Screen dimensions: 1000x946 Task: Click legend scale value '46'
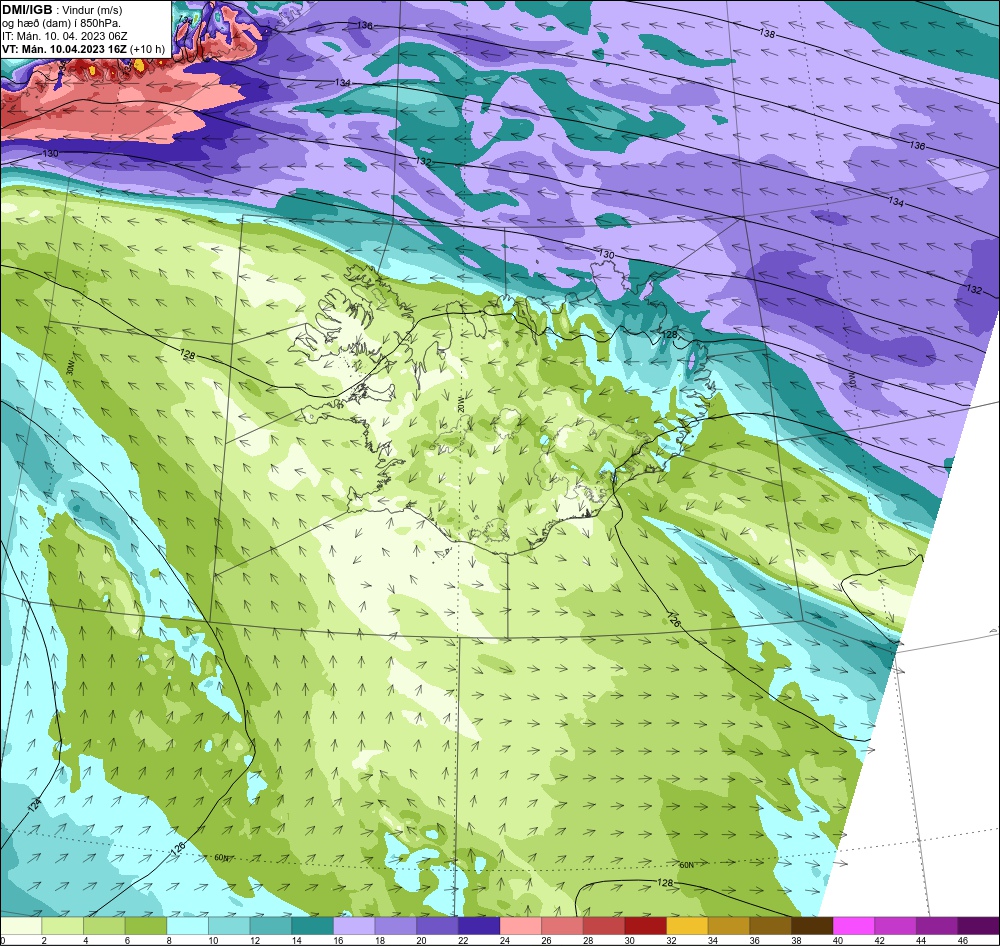pyautogui.click(x=962, y=940)
